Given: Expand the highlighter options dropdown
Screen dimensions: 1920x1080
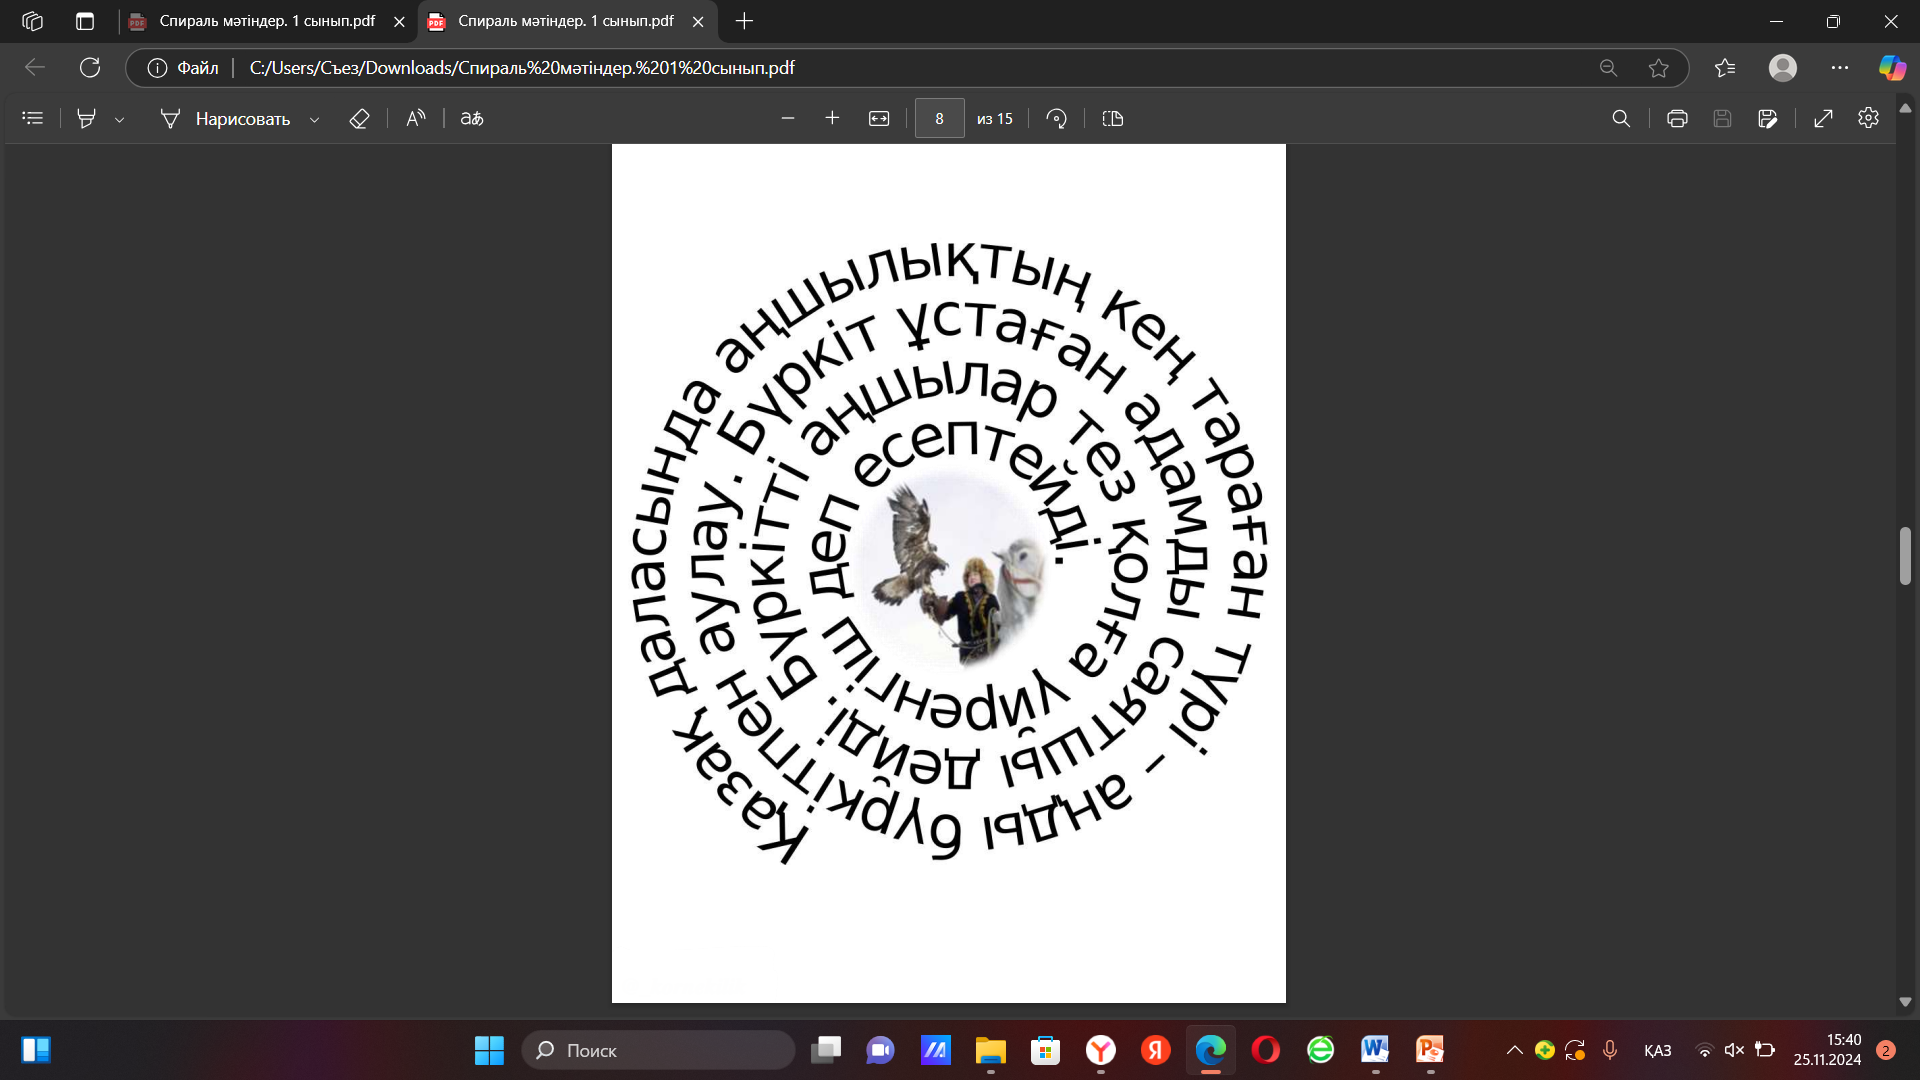Looking at the screenshot, I should tap(120, 119).
